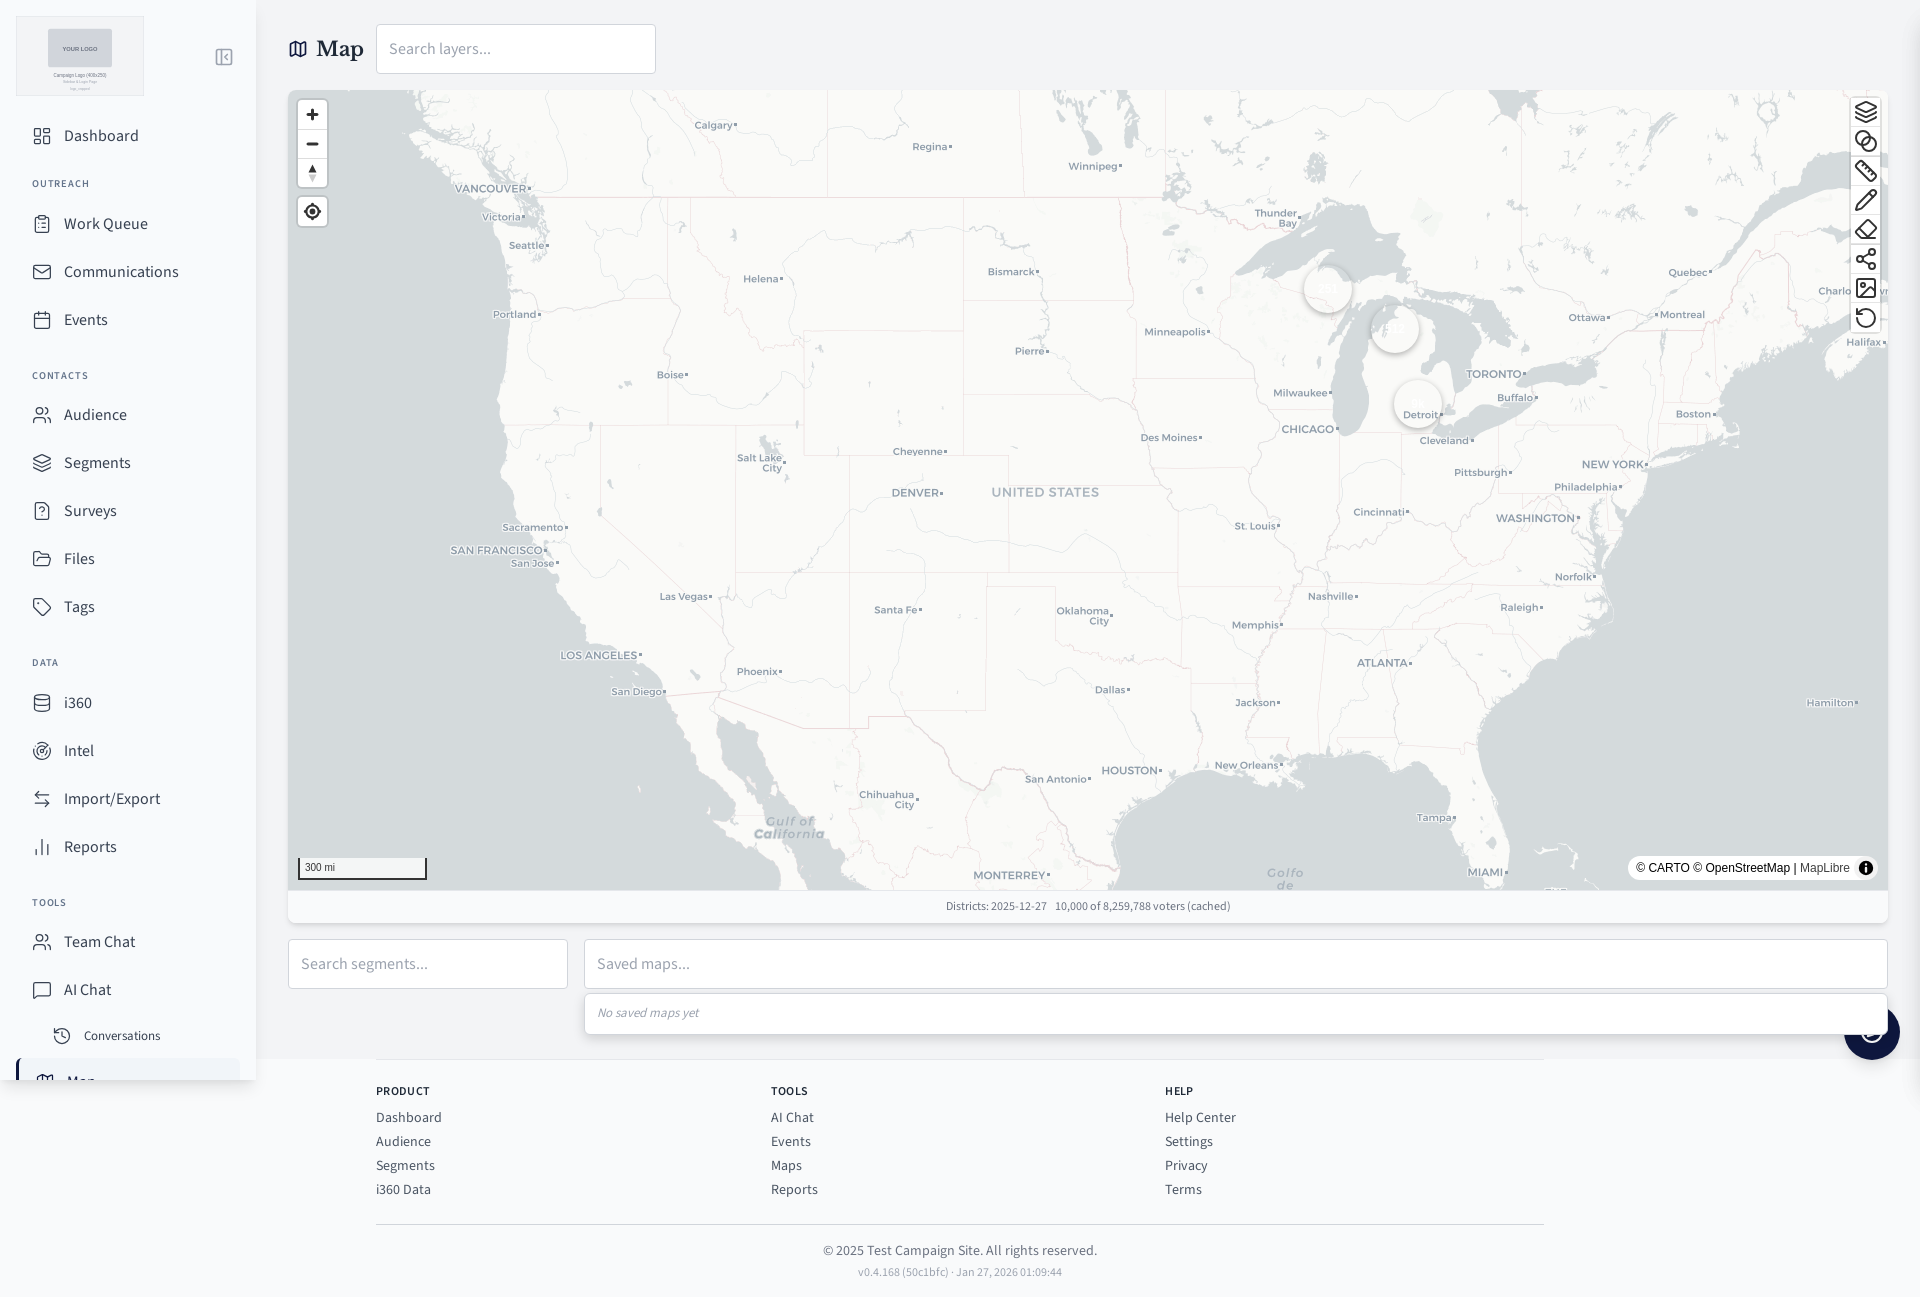1920x1297 pixels.
Task: Zoom out on the map
Action: (312, 144)
